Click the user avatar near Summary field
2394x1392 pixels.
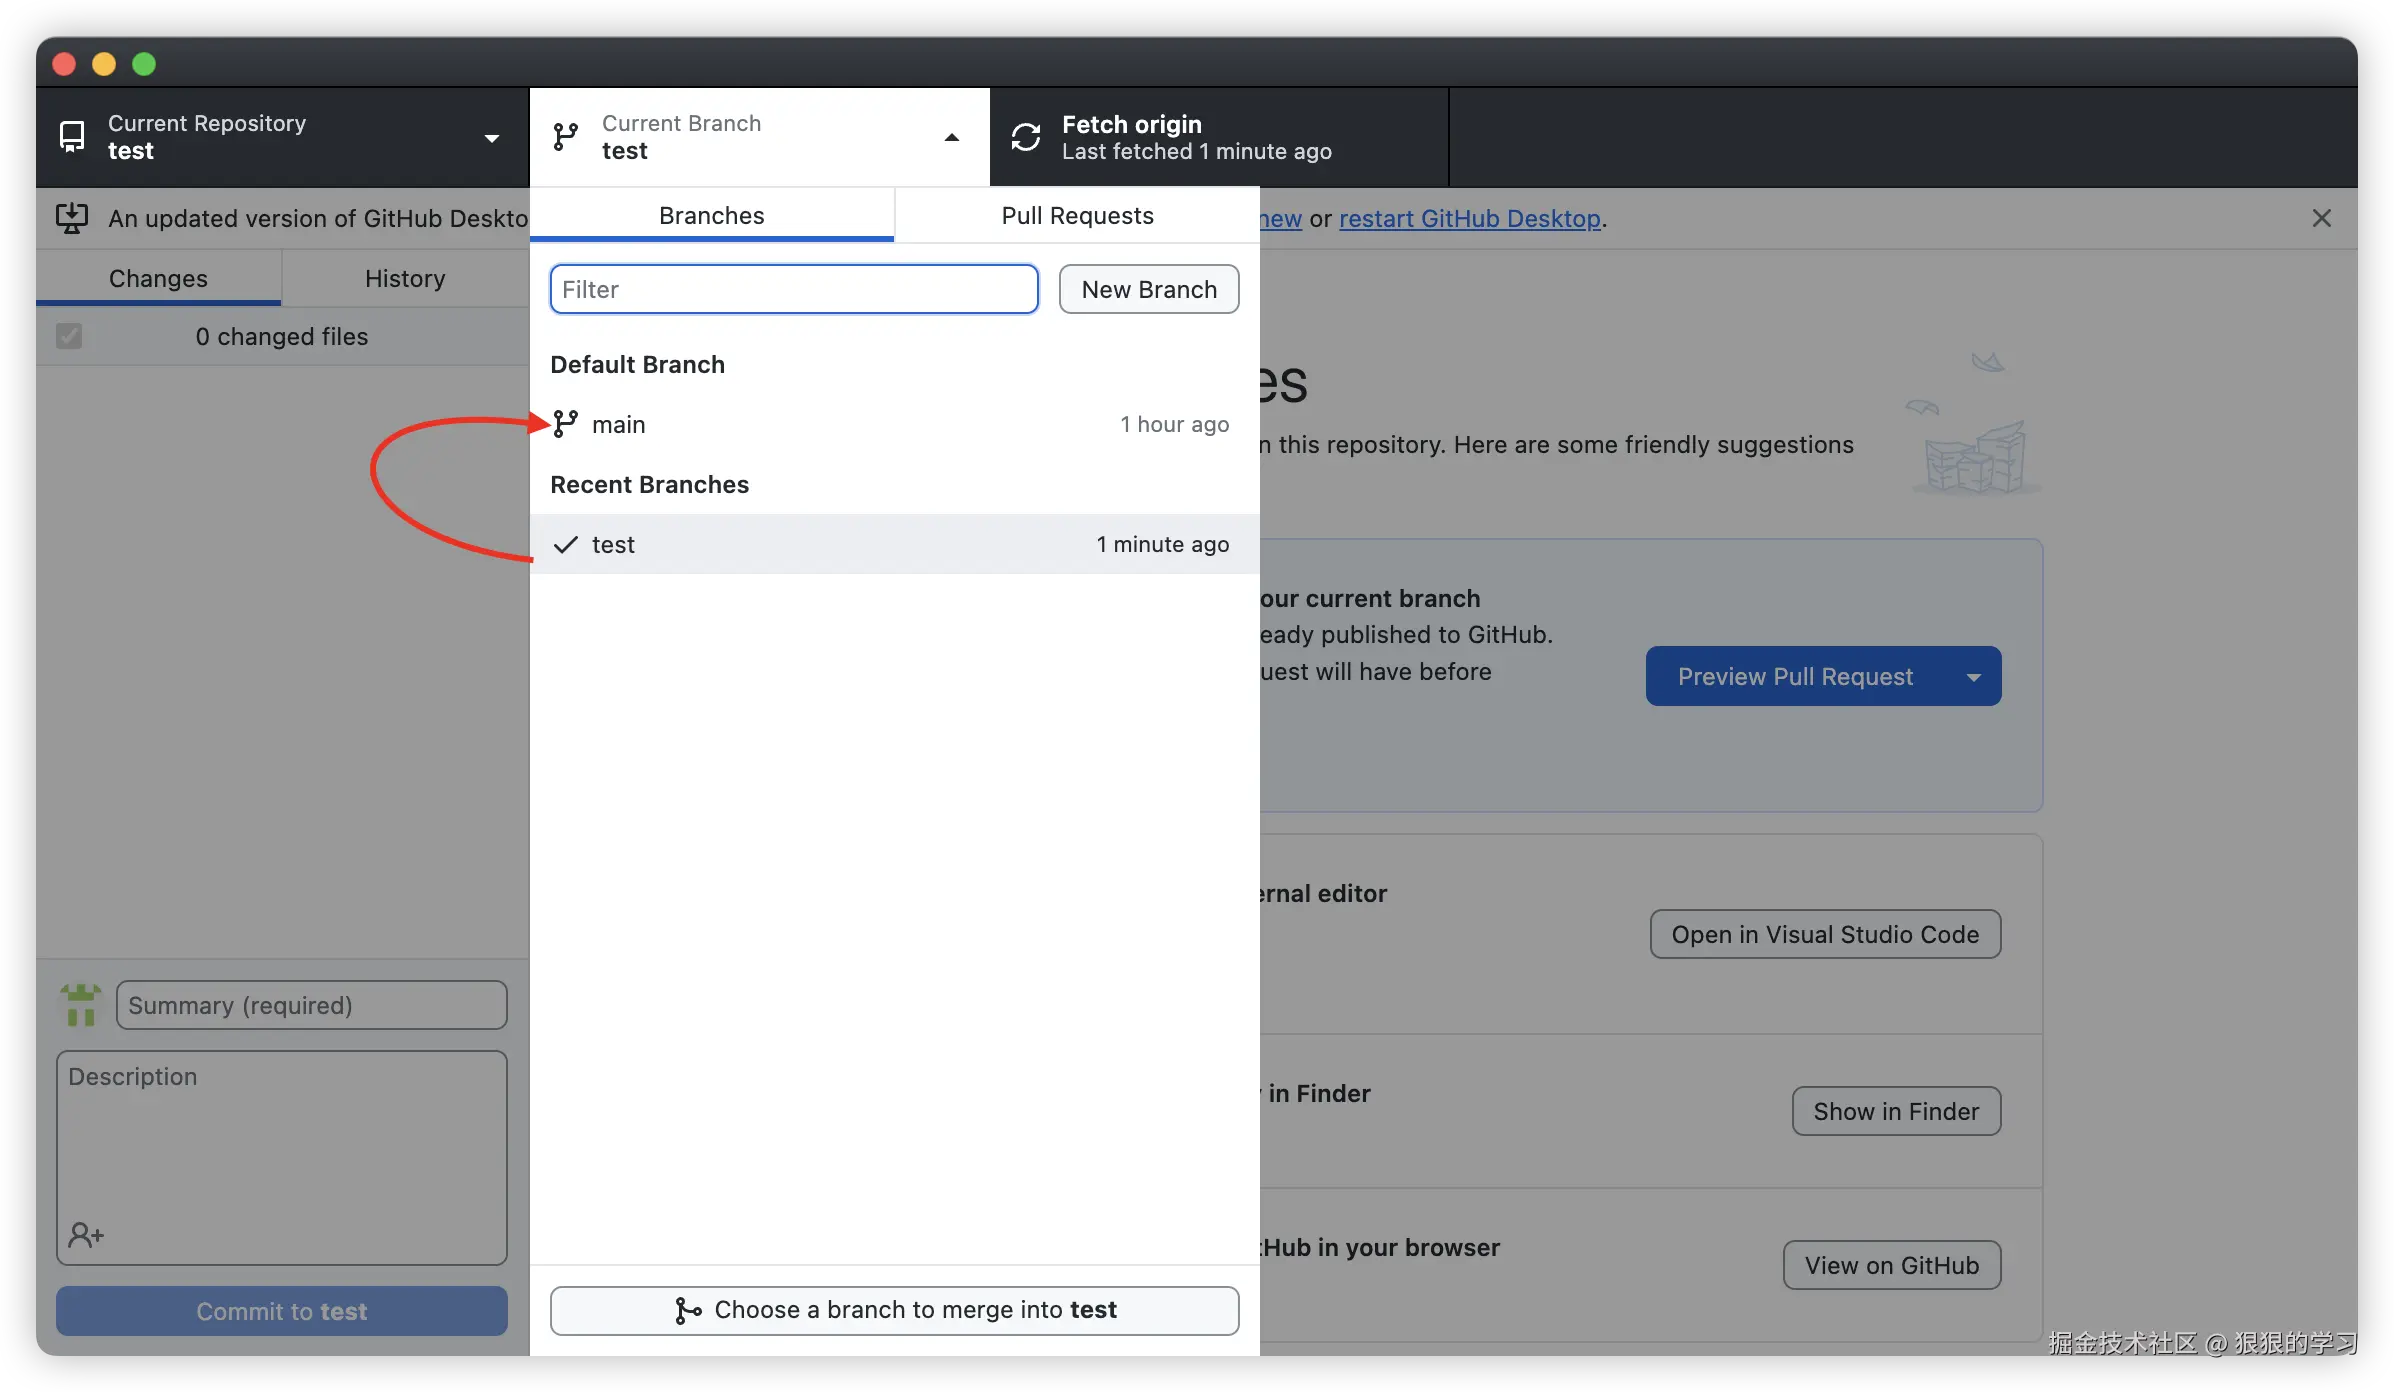coord(81,1005)
